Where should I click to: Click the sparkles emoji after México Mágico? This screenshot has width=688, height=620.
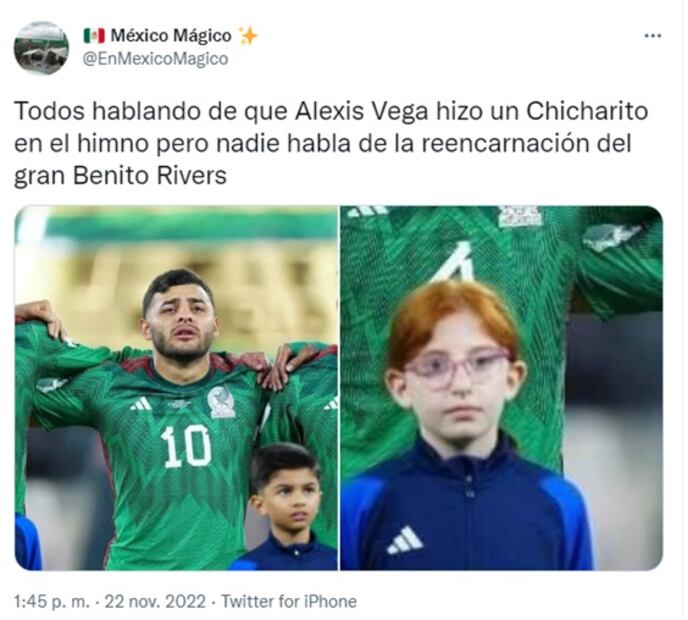coord(247,36)
